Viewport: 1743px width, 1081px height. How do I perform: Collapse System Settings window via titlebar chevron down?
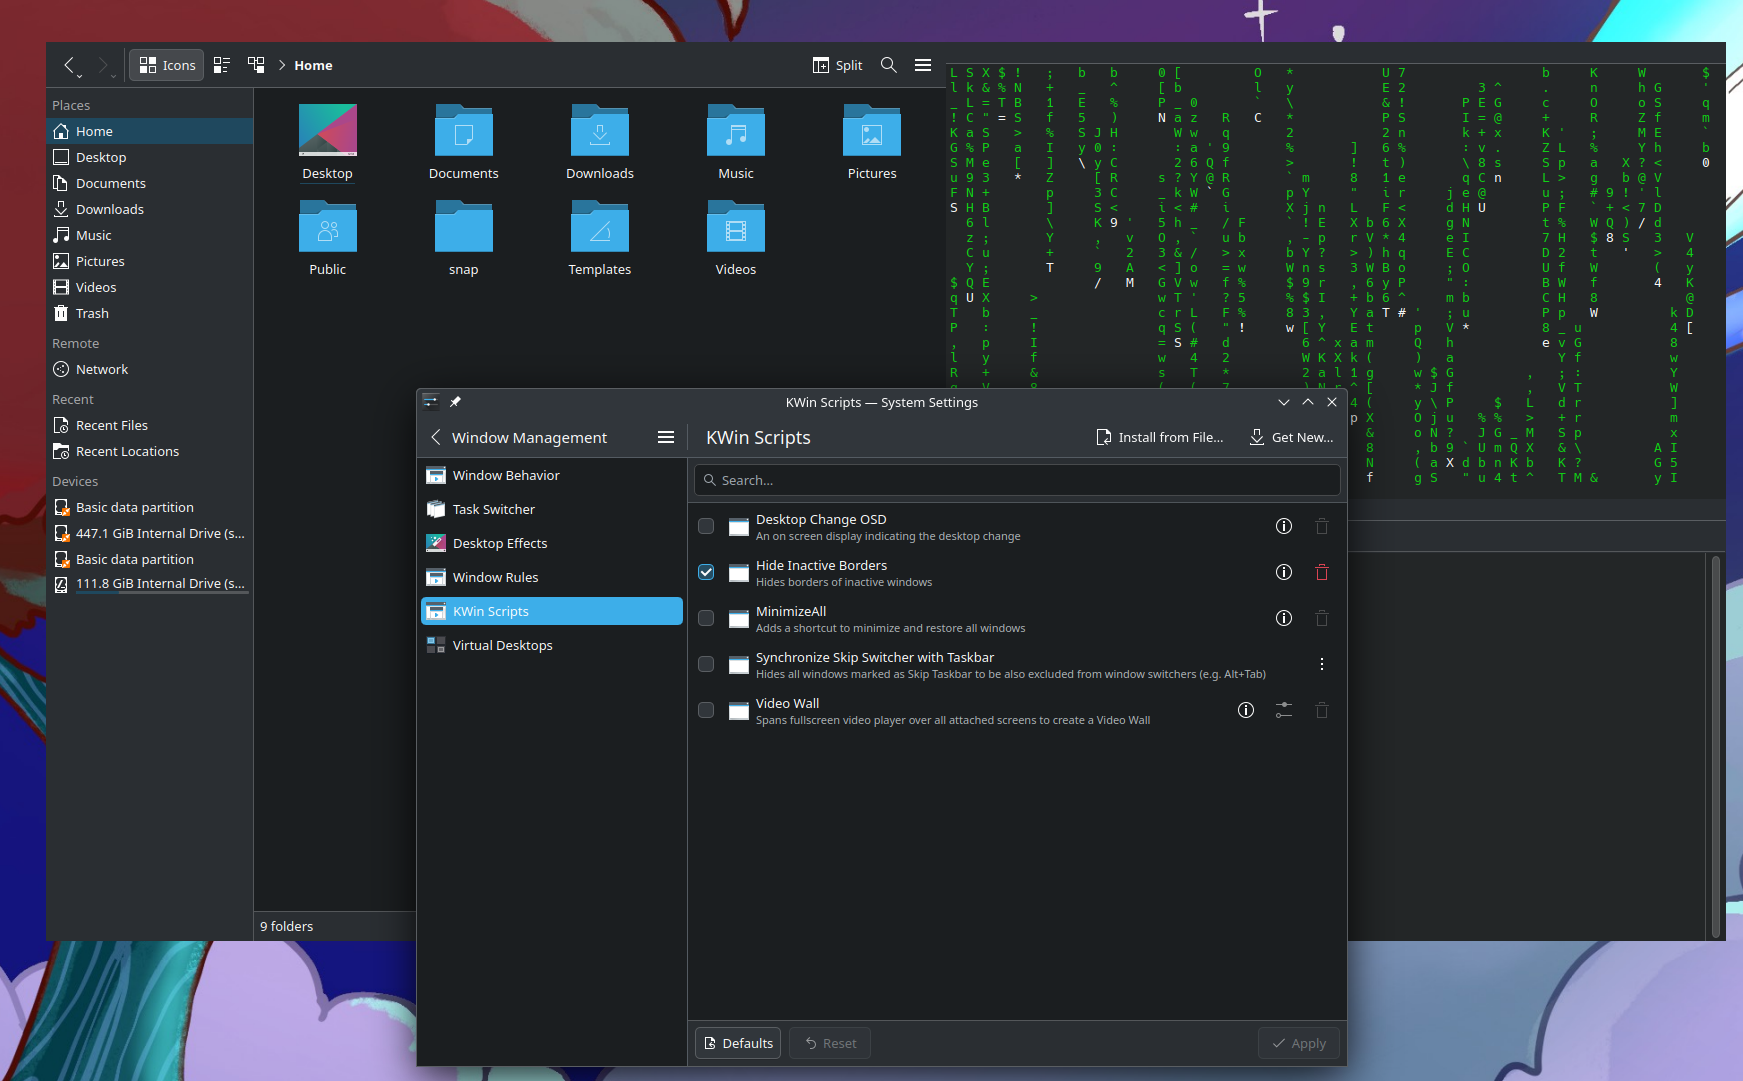1284,402
